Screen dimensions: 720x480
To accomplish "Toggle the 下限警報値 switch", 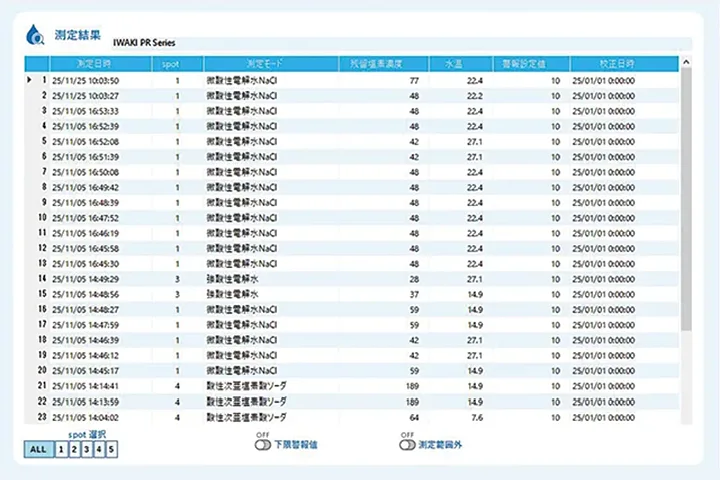I will [x=265, y=445].
